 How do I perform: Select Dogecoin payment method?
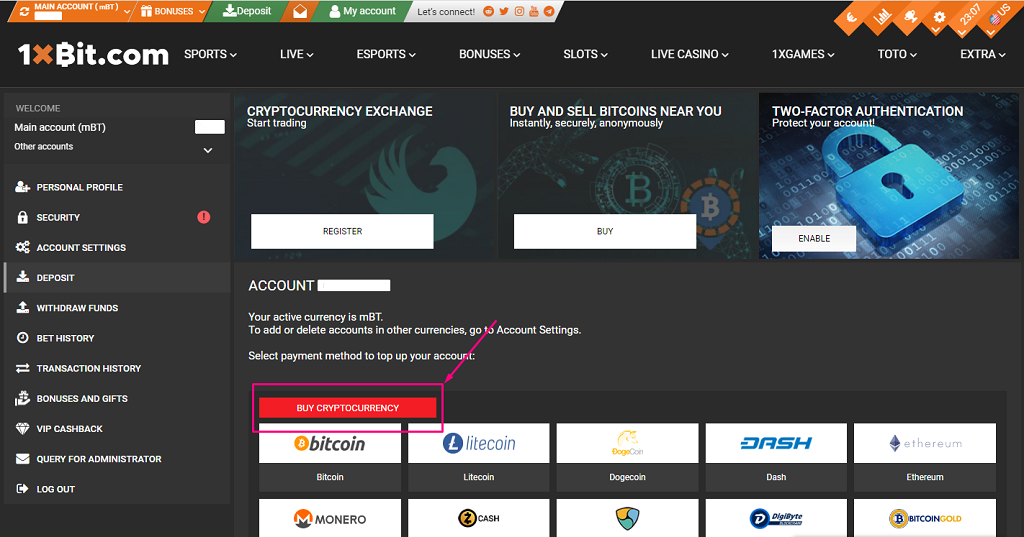(x=628, y=457)
